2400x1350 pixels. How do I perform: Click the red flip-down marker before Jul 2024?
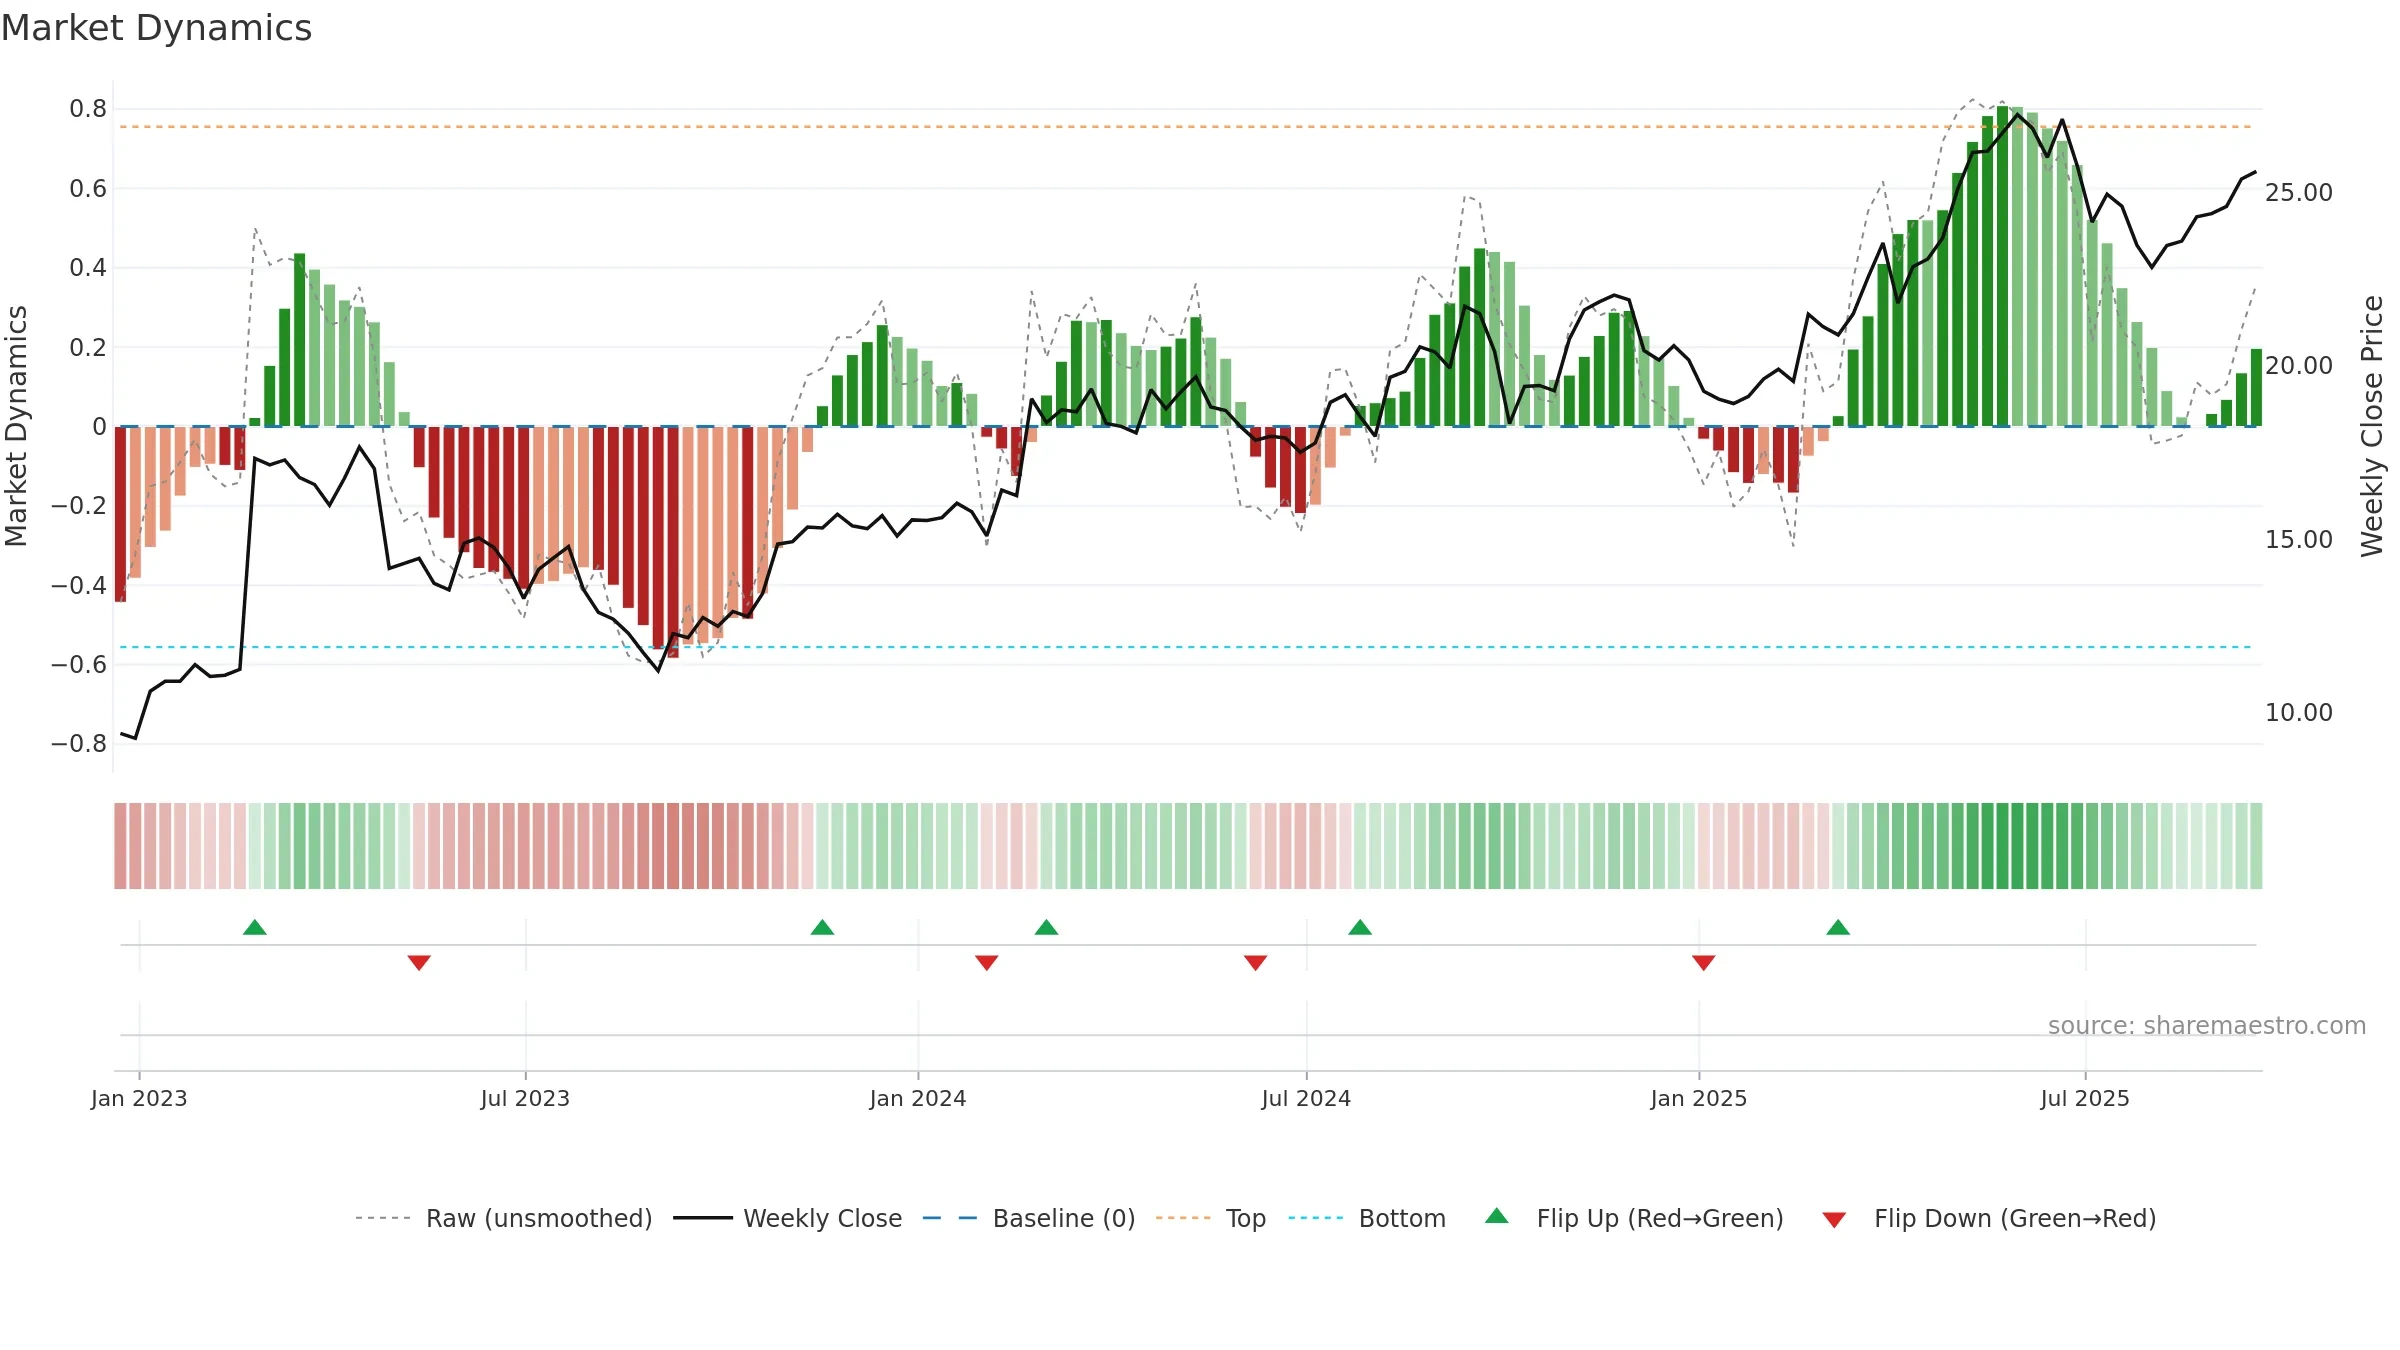pyautogui.click(x=1256, y=962)
